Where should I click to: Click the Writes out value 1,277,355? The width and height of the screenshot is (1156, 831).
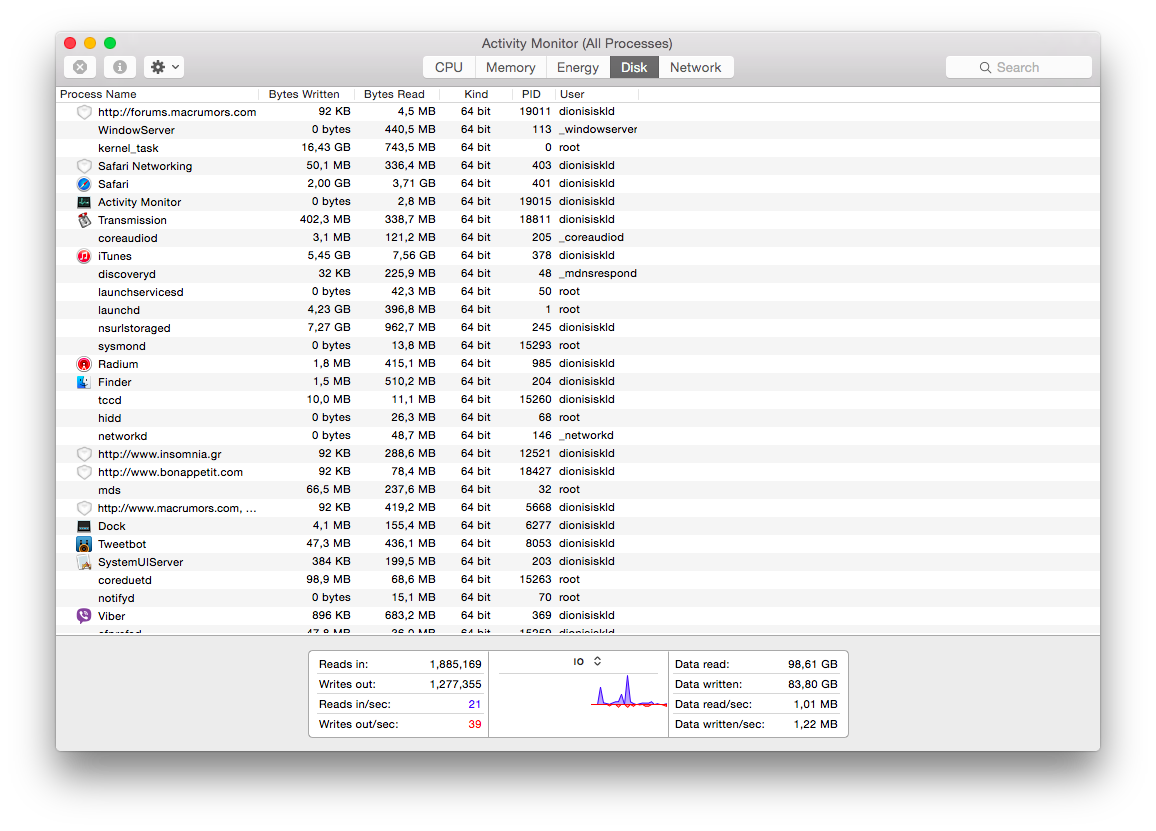[456, 684]
